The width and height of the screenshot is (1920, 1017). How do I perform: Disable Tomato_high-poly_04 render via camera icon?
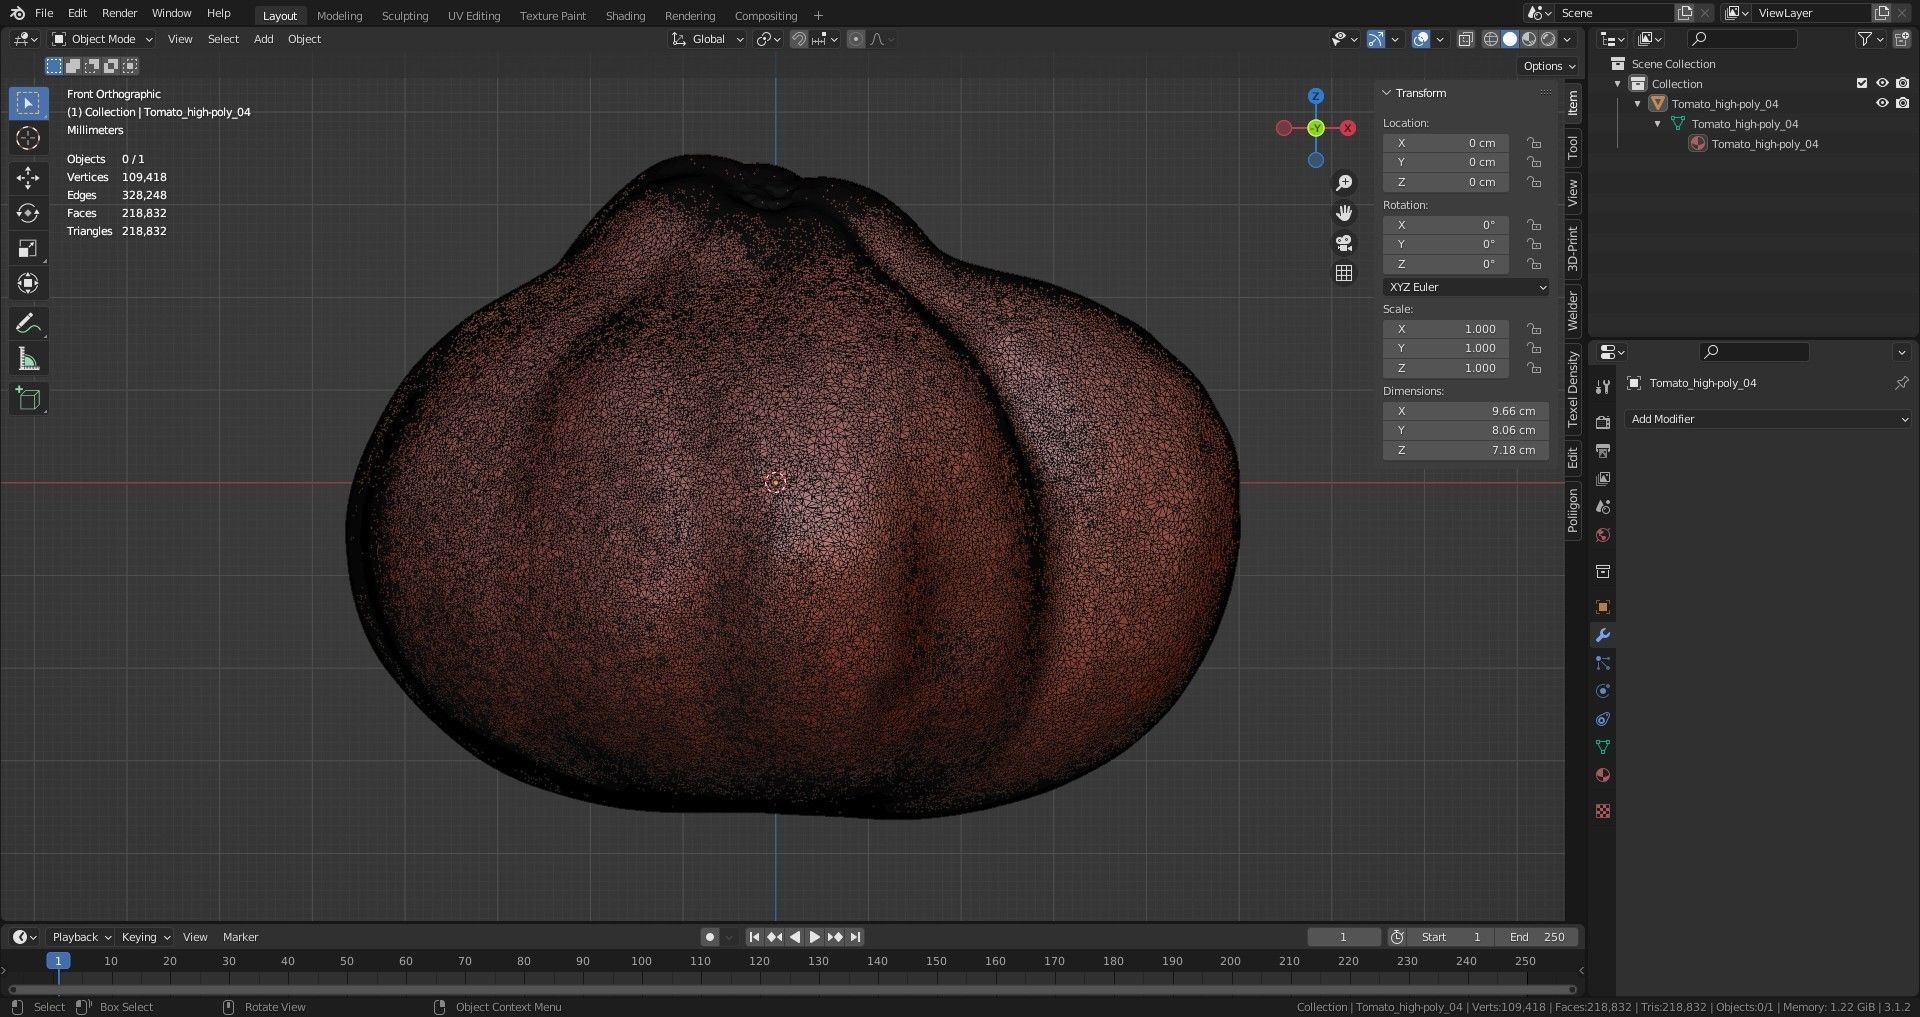tap(1902, 103)
